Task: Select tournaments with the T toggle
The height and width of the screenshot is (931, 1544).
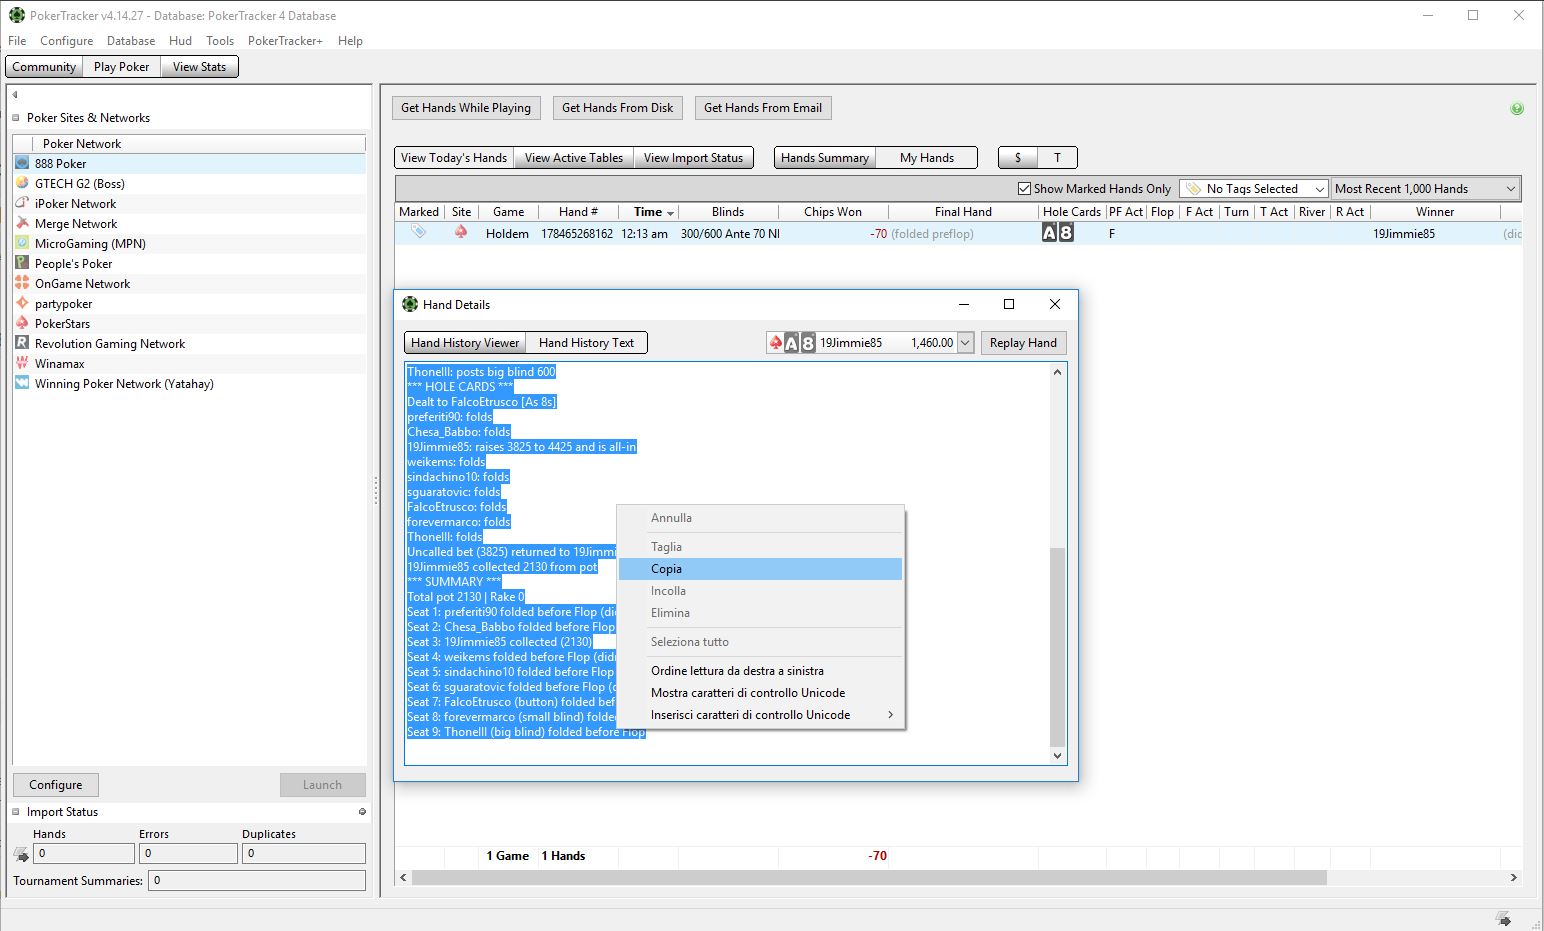Action: pyautogui.click(x=1057, y=158)
